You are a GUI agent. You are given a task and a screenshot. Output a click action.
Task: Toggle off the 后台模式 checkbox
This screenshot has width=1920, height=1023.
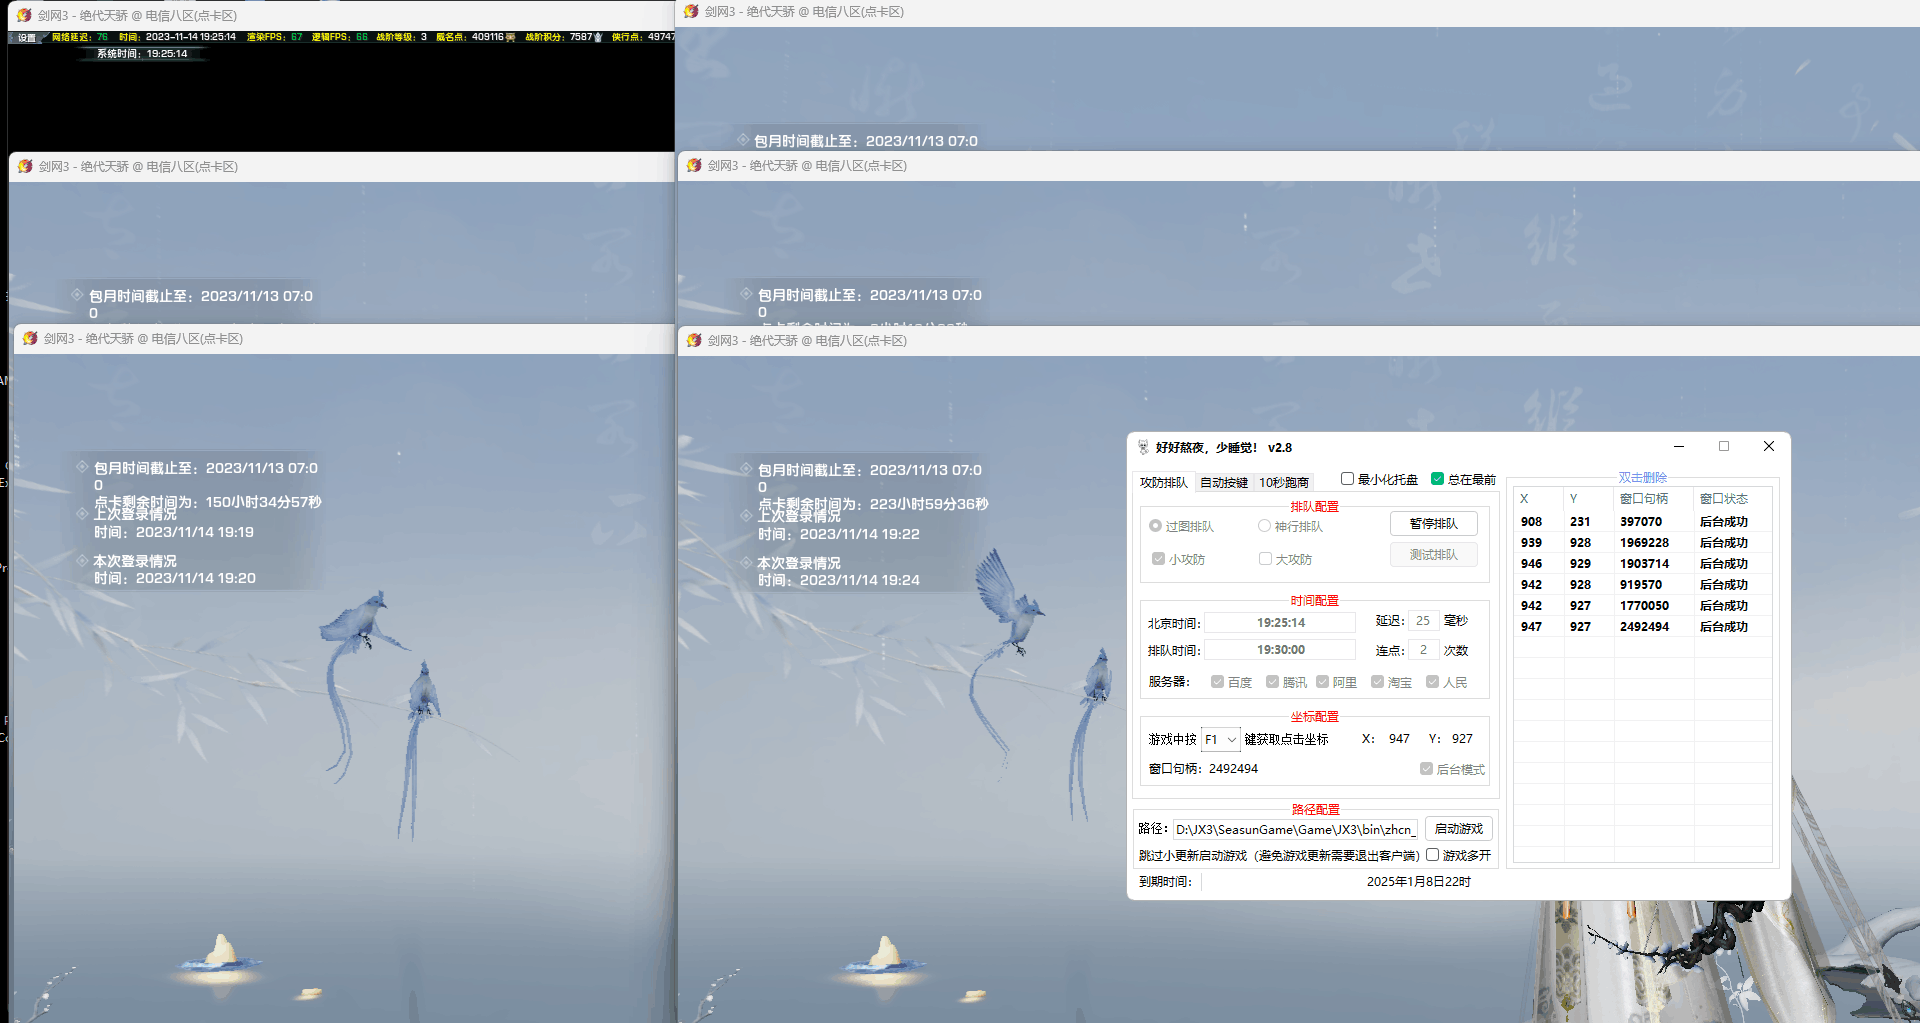point(1426,768)
